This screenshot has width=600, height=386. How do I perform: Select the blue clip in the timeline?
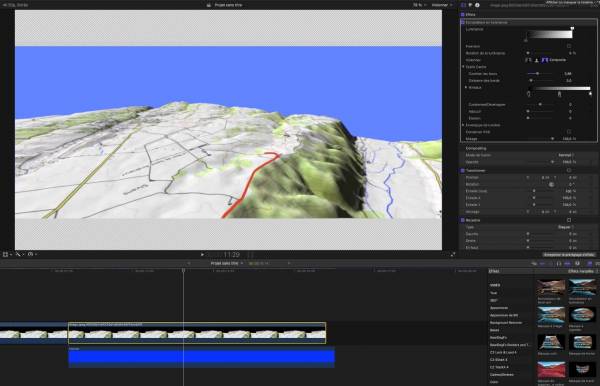click(202, 357)
